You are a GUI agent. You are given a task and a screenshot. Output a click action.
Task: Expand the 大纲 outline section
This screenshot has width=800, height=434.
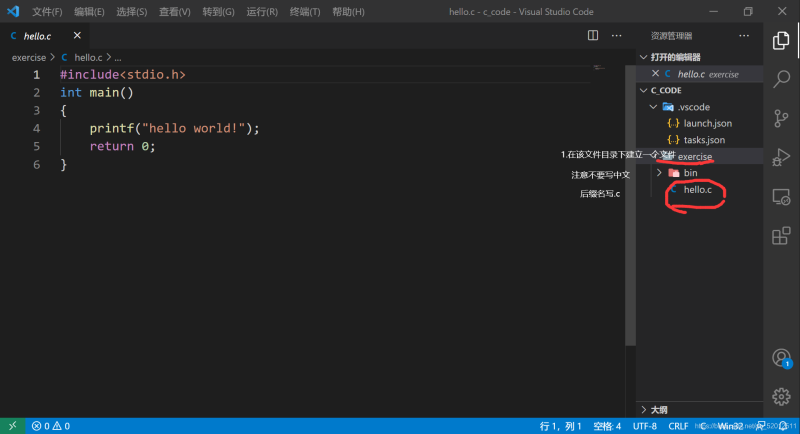coord(659,410)
